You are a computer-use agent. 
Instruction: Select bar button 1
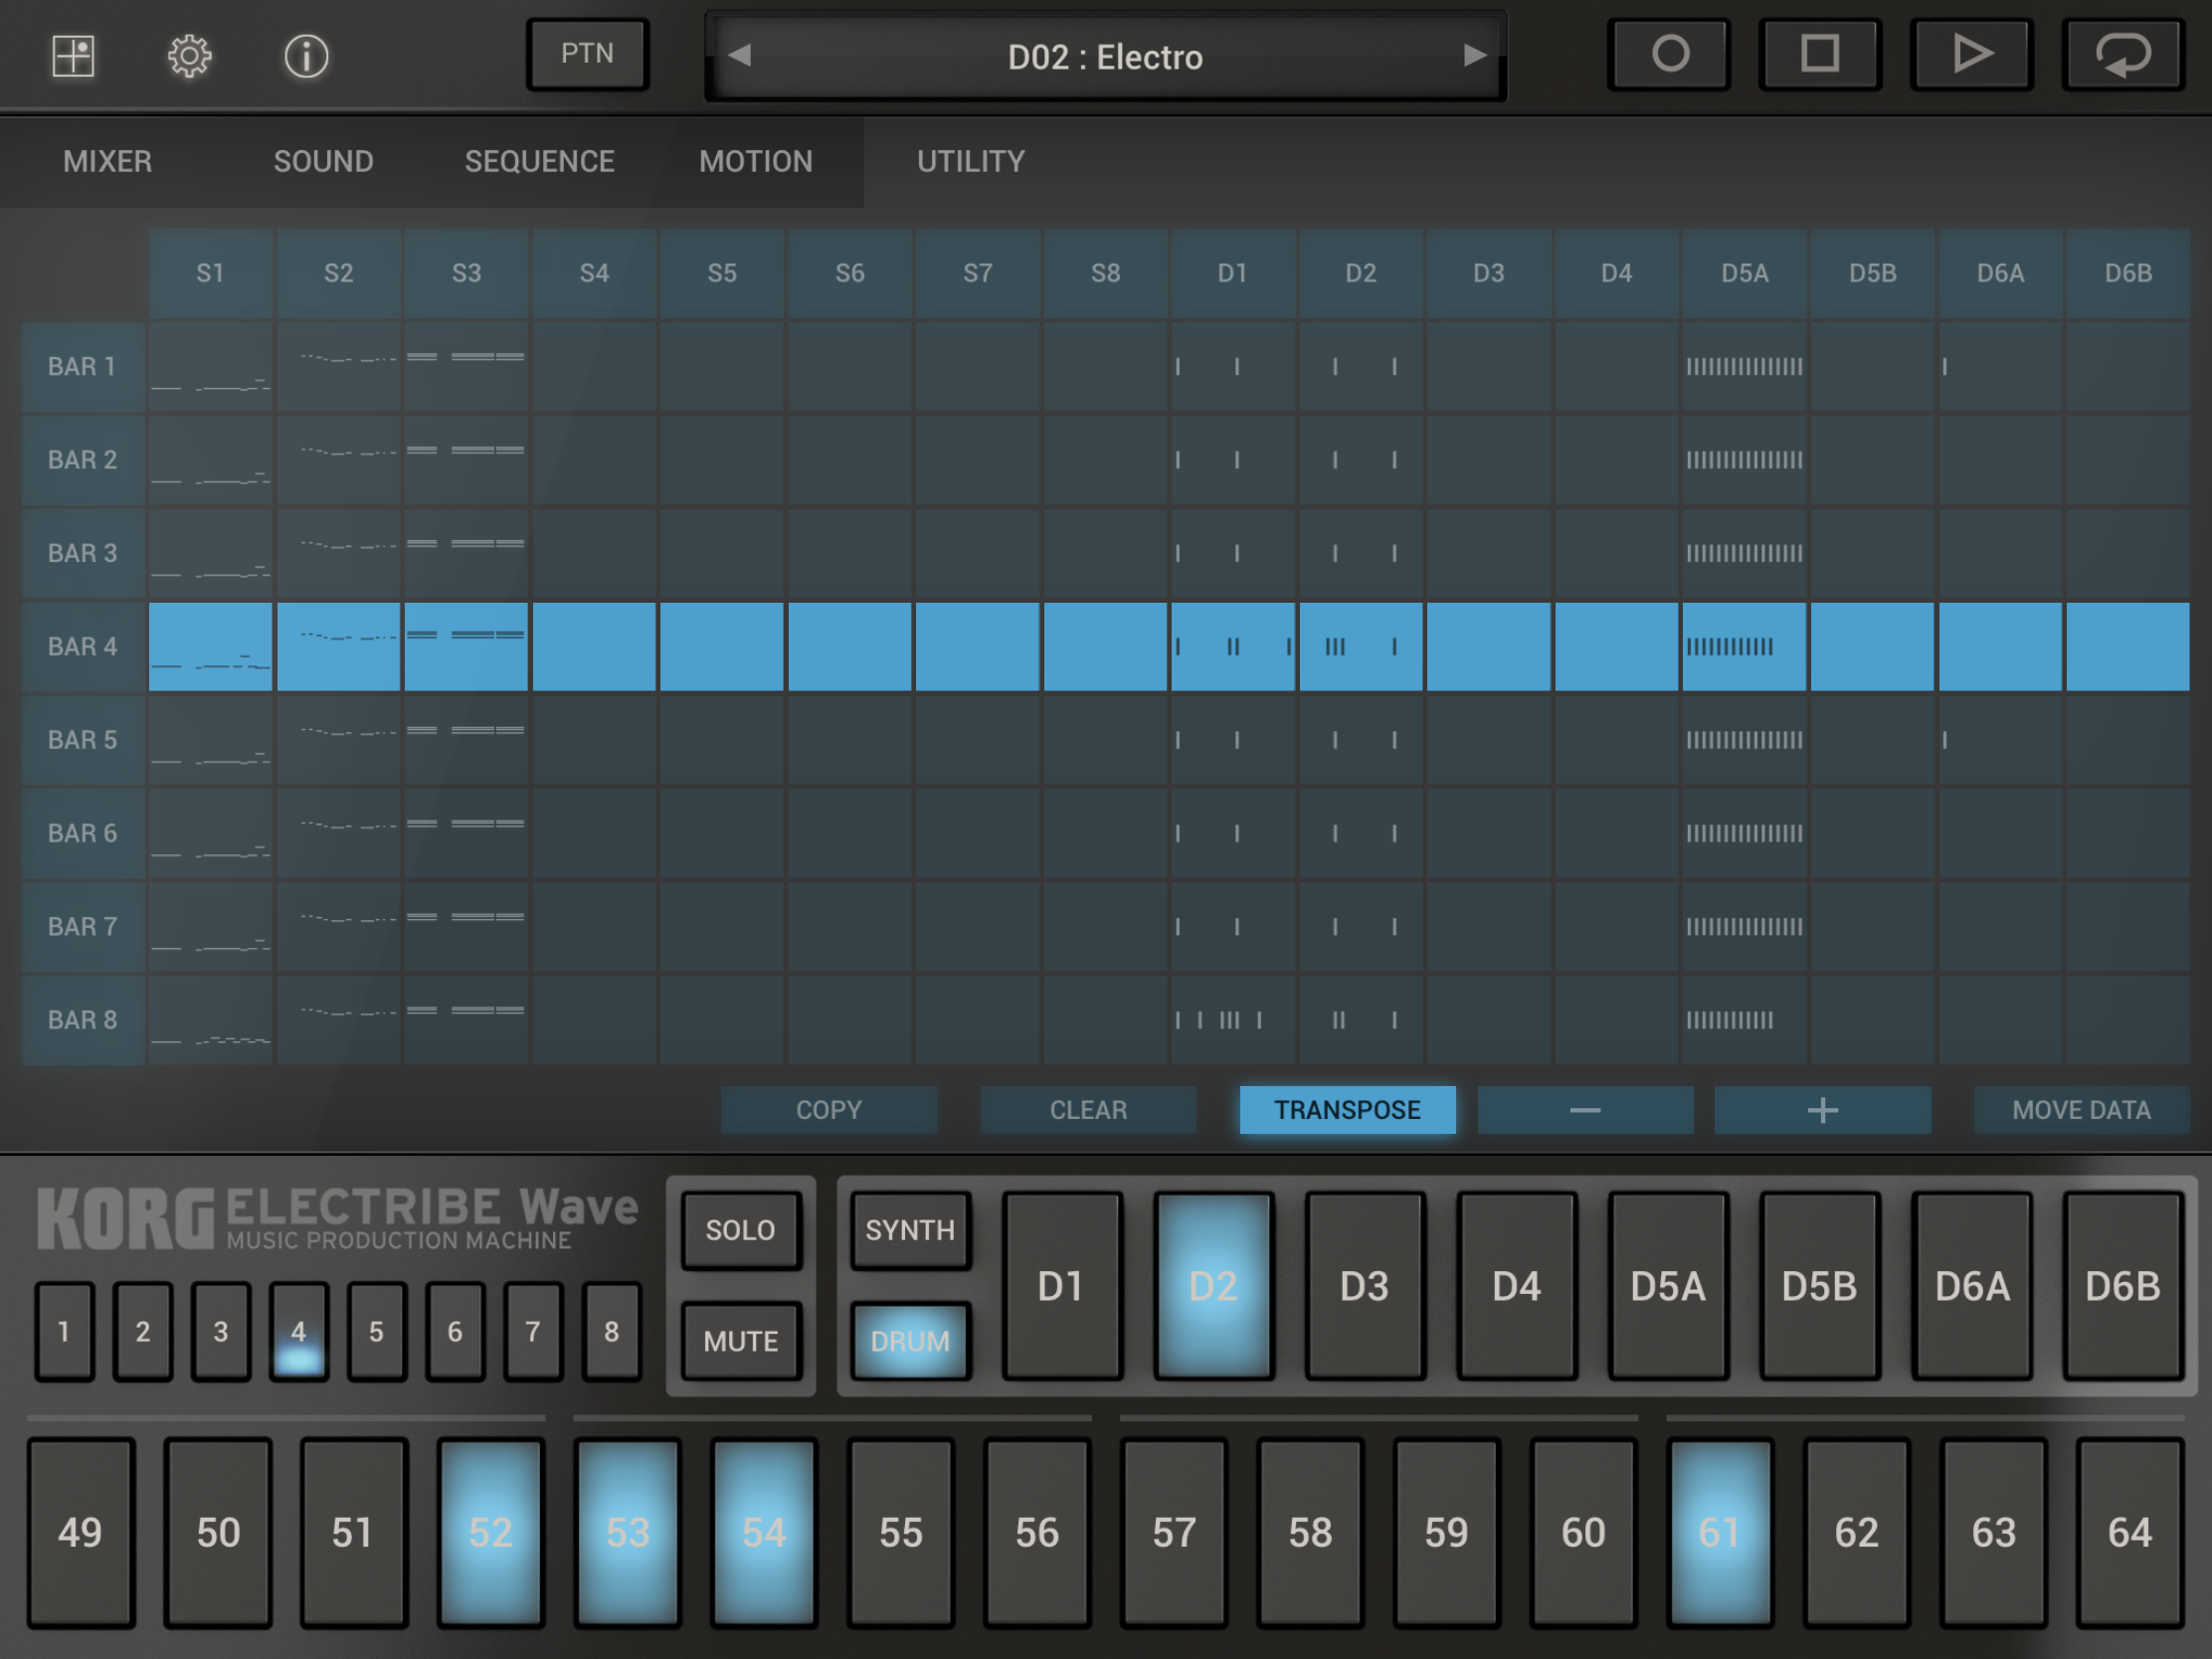tap(64, 1331)
